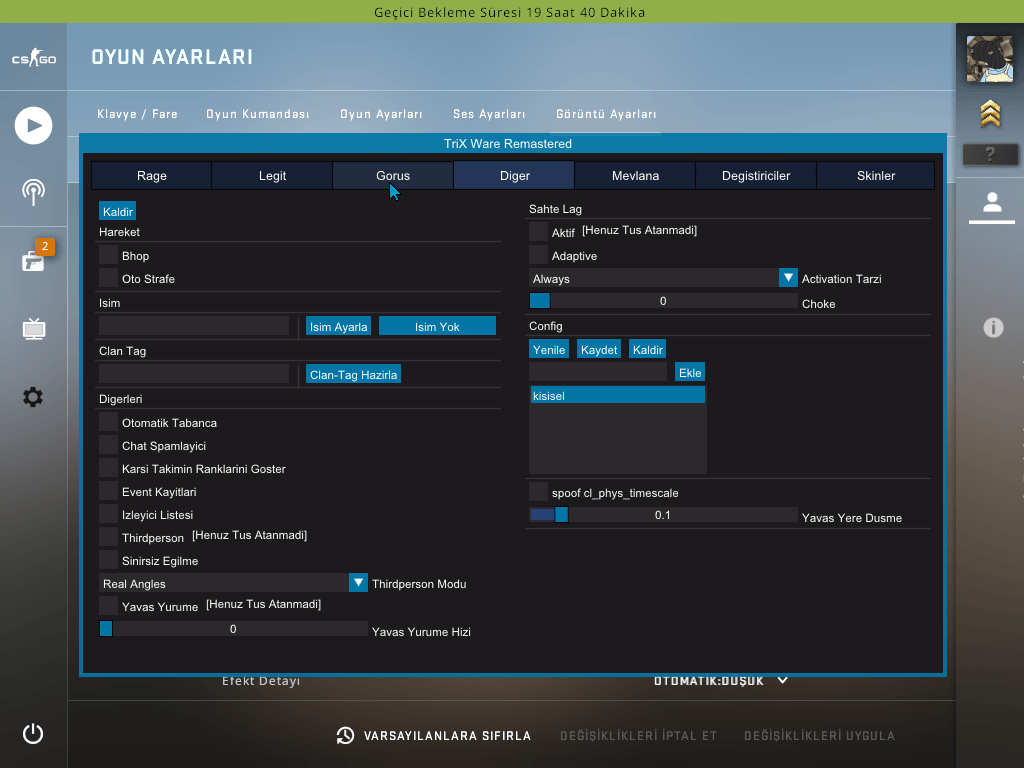The image size is (1024, 768).
Task: Click the rank chevrons icon
Action: [991, 114]
